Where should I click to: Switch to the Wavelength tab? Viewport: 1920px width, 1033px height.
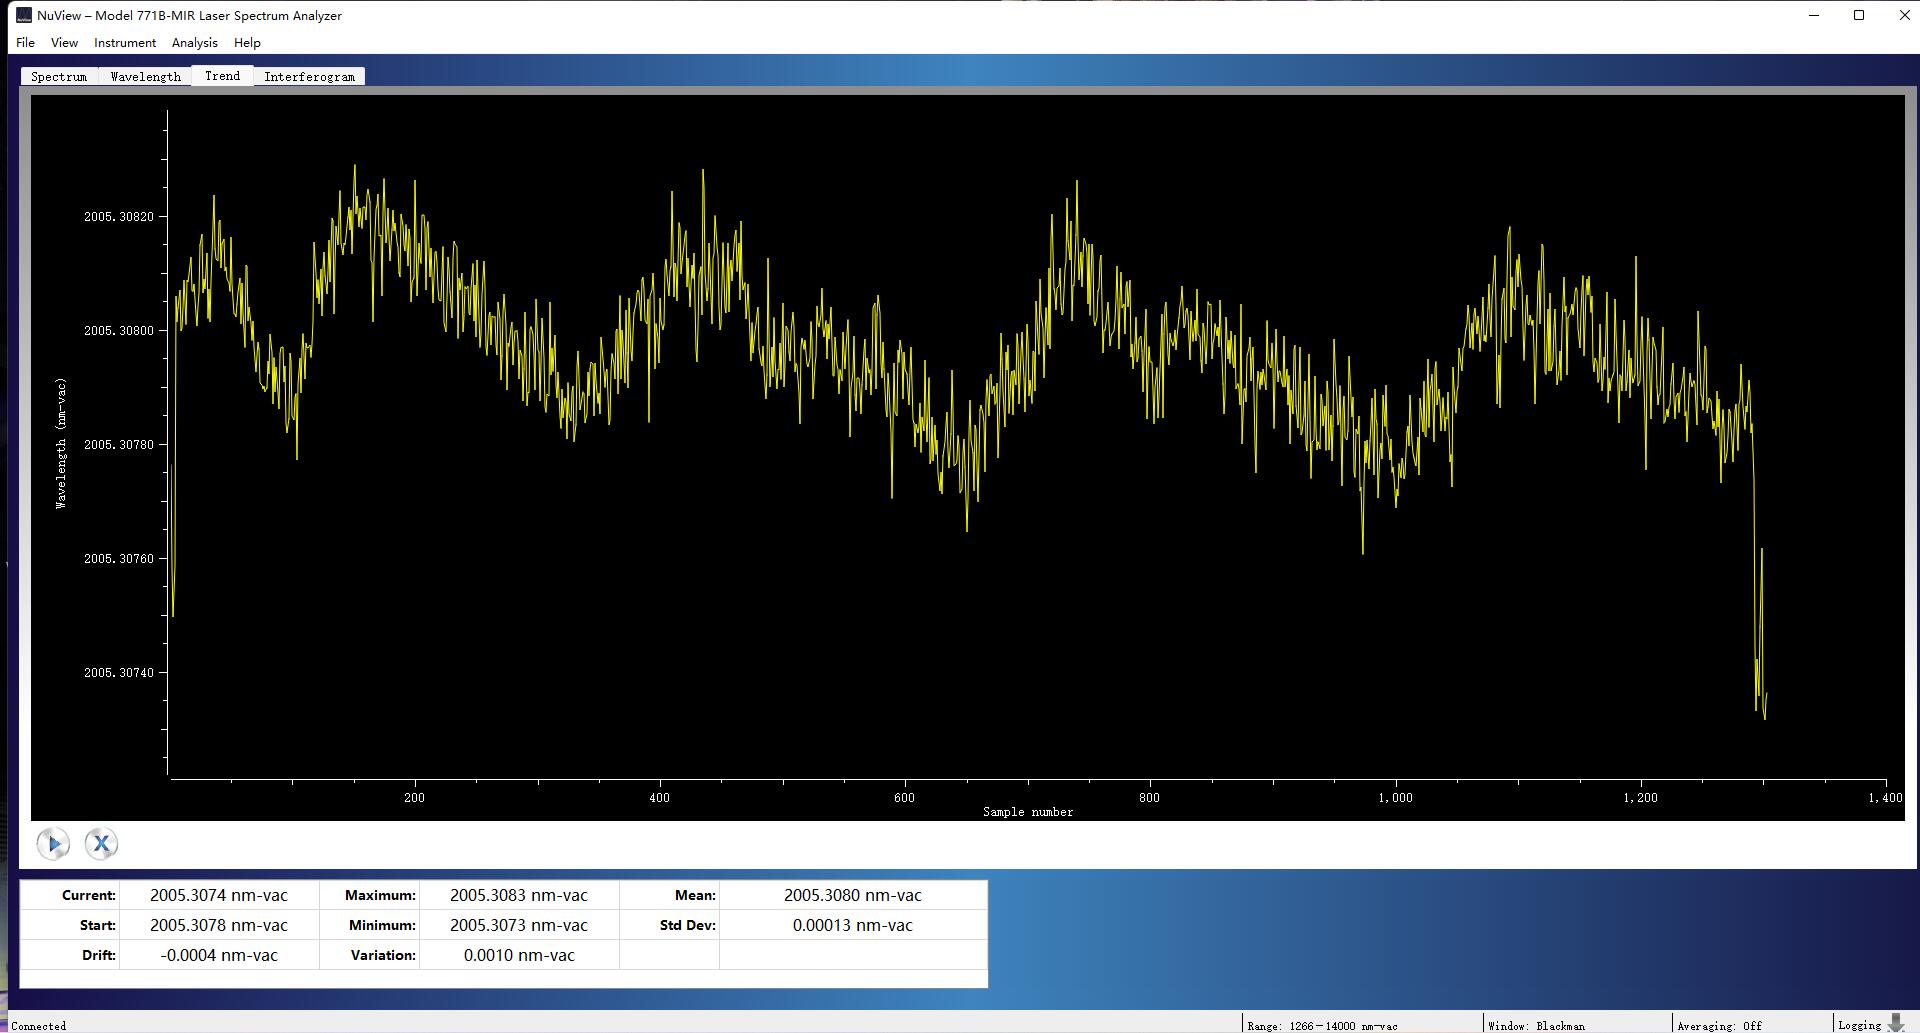[146, 77]
